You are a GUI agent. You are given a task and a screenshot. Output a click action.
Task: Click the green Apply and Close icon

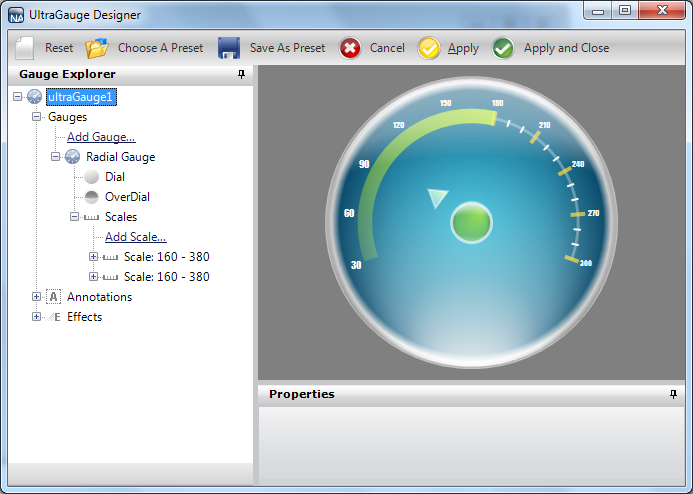tap(503, 48)
